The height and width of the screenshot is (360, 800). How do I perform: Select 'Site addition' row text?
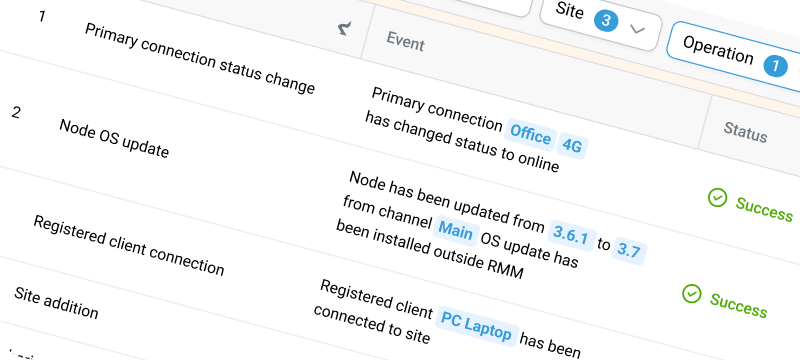[56, 302]
